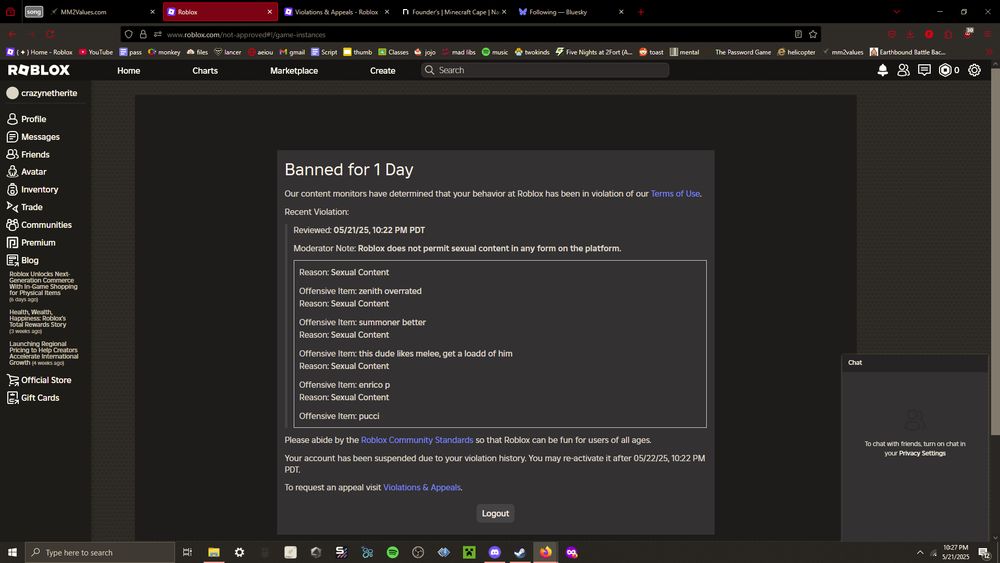Switch to Founder's Minecraft Cape tab

(454, 11)
